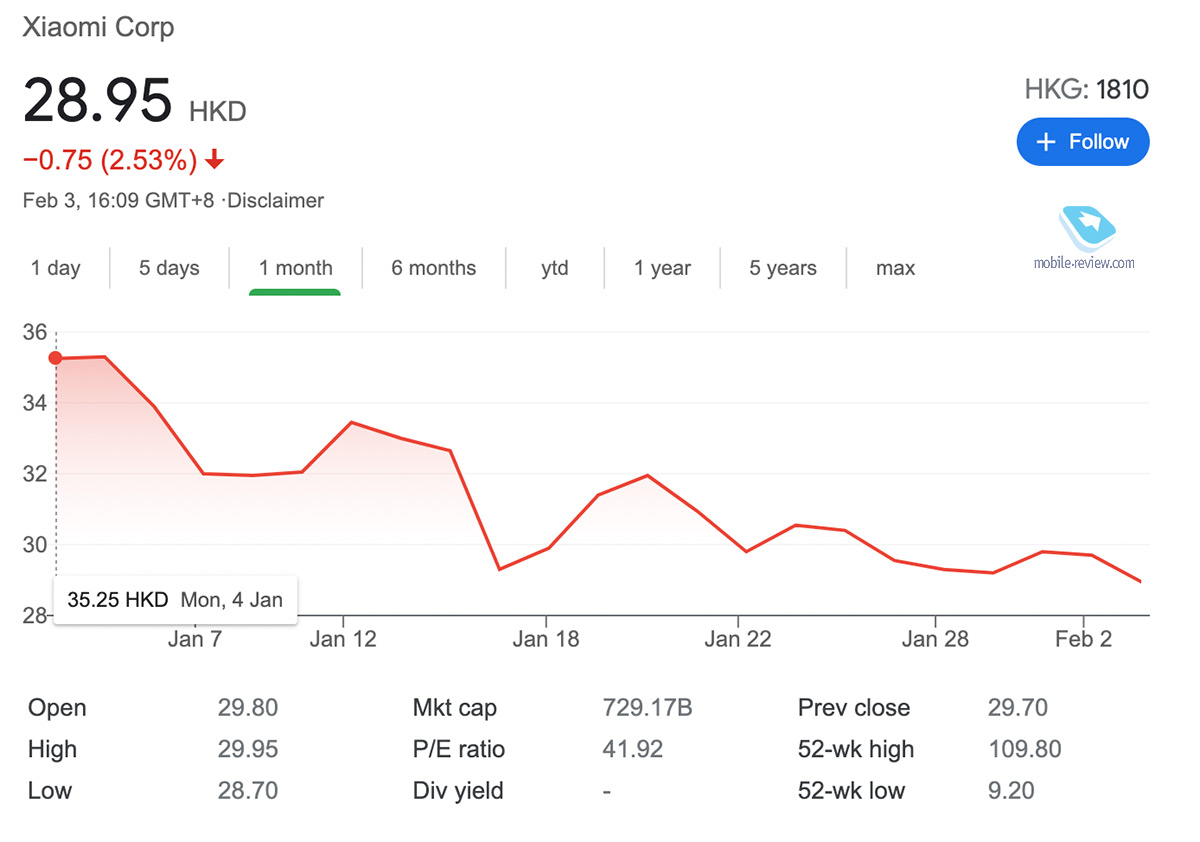This screenshot has height=842, width=1200.
Task: Show the ytd chart range
Action: pos(555,268)
